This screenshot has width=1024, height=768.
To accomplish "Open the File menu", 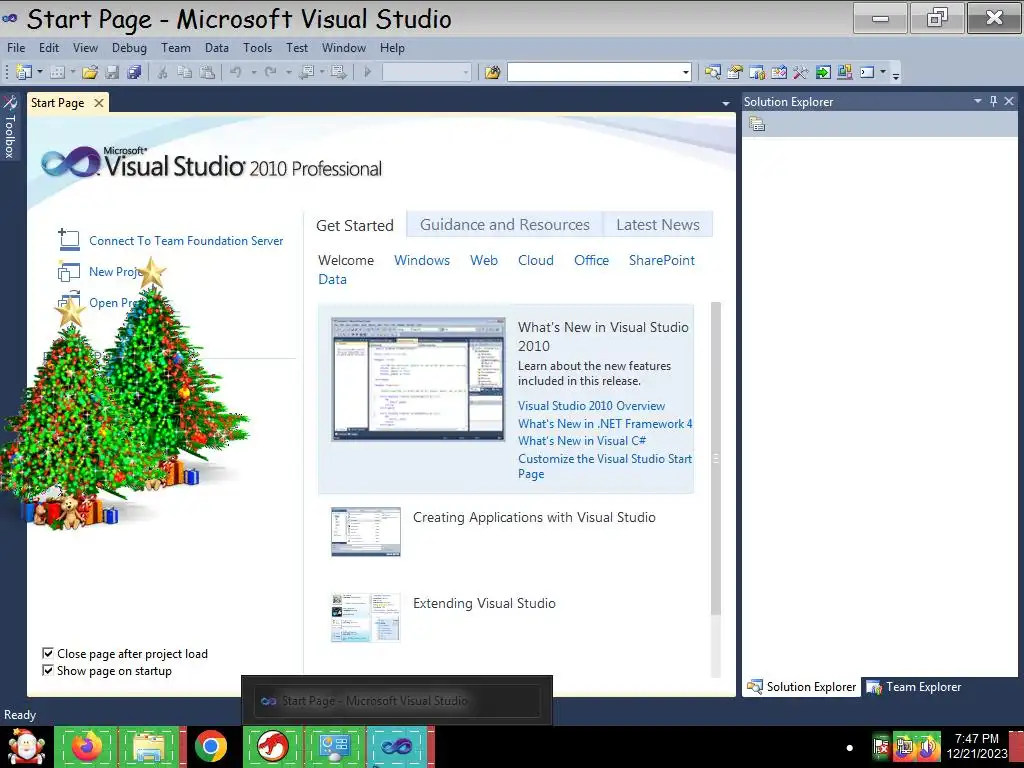I will (16, 48).
